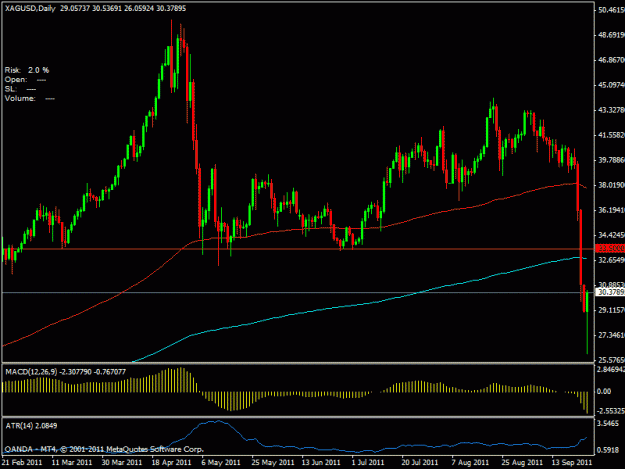Click the 32.65 price scale label
625x469 pixels.
[611, 260]
